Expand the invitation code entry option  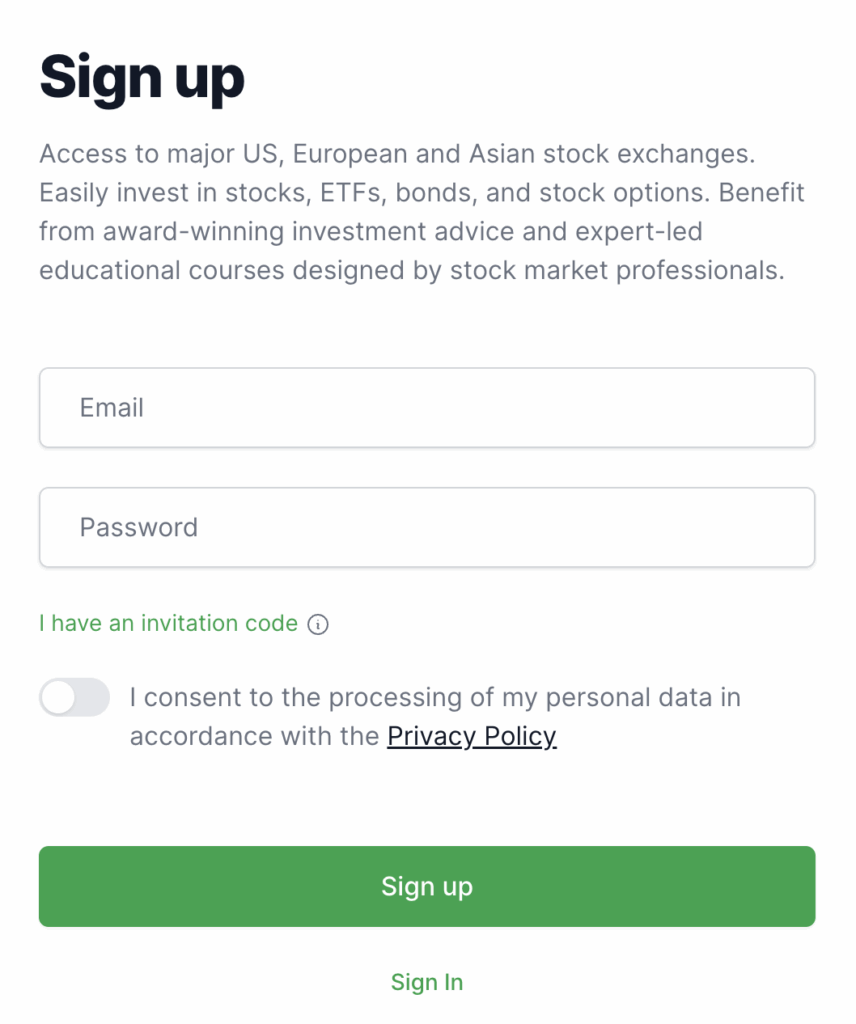coord(168,624)
